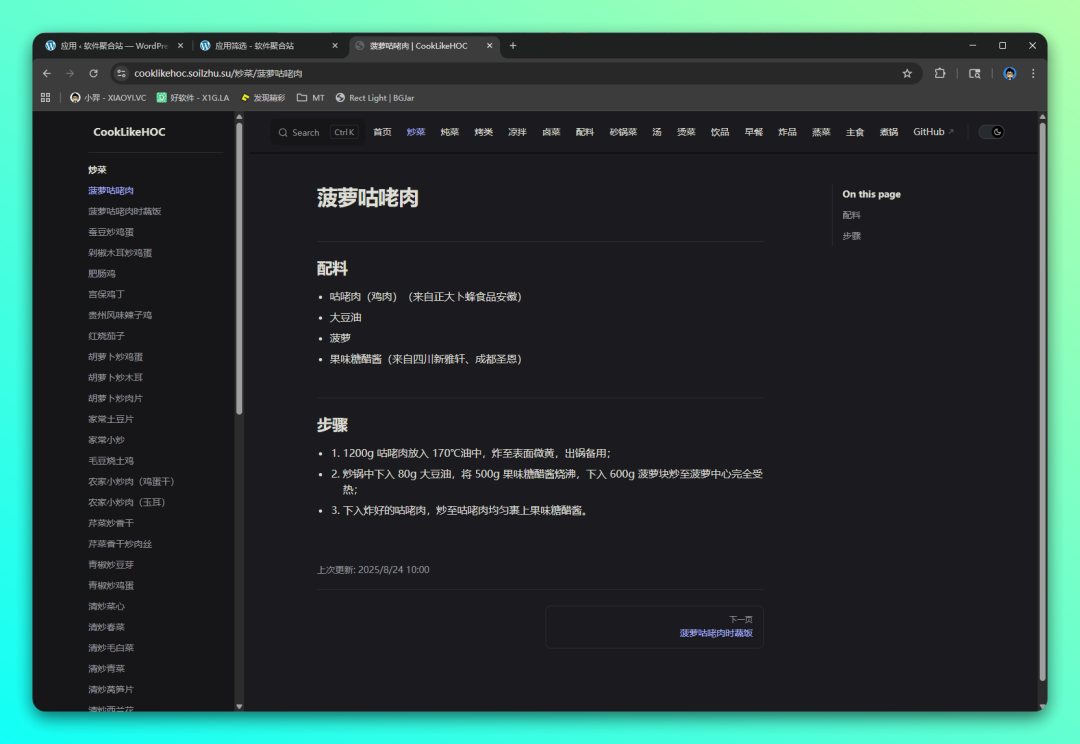
Task: Open the MT bookmarks folder
Action: 311,98
